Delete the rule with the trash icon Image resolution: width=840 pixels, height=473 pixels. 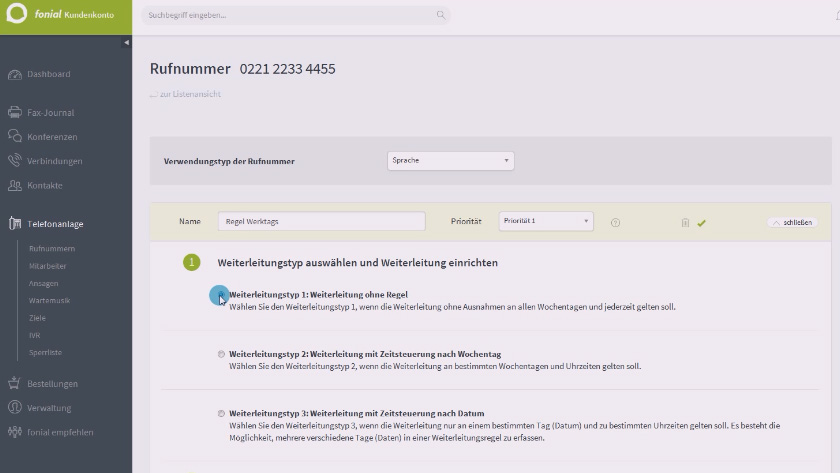tap(685, 222)
